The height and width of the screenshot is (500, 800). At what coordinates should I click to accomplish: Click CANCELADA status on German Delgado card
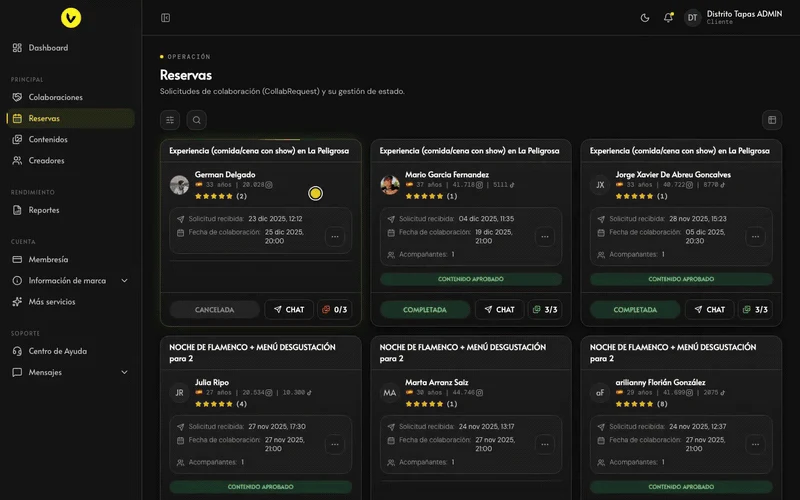[x=214, y=310]
